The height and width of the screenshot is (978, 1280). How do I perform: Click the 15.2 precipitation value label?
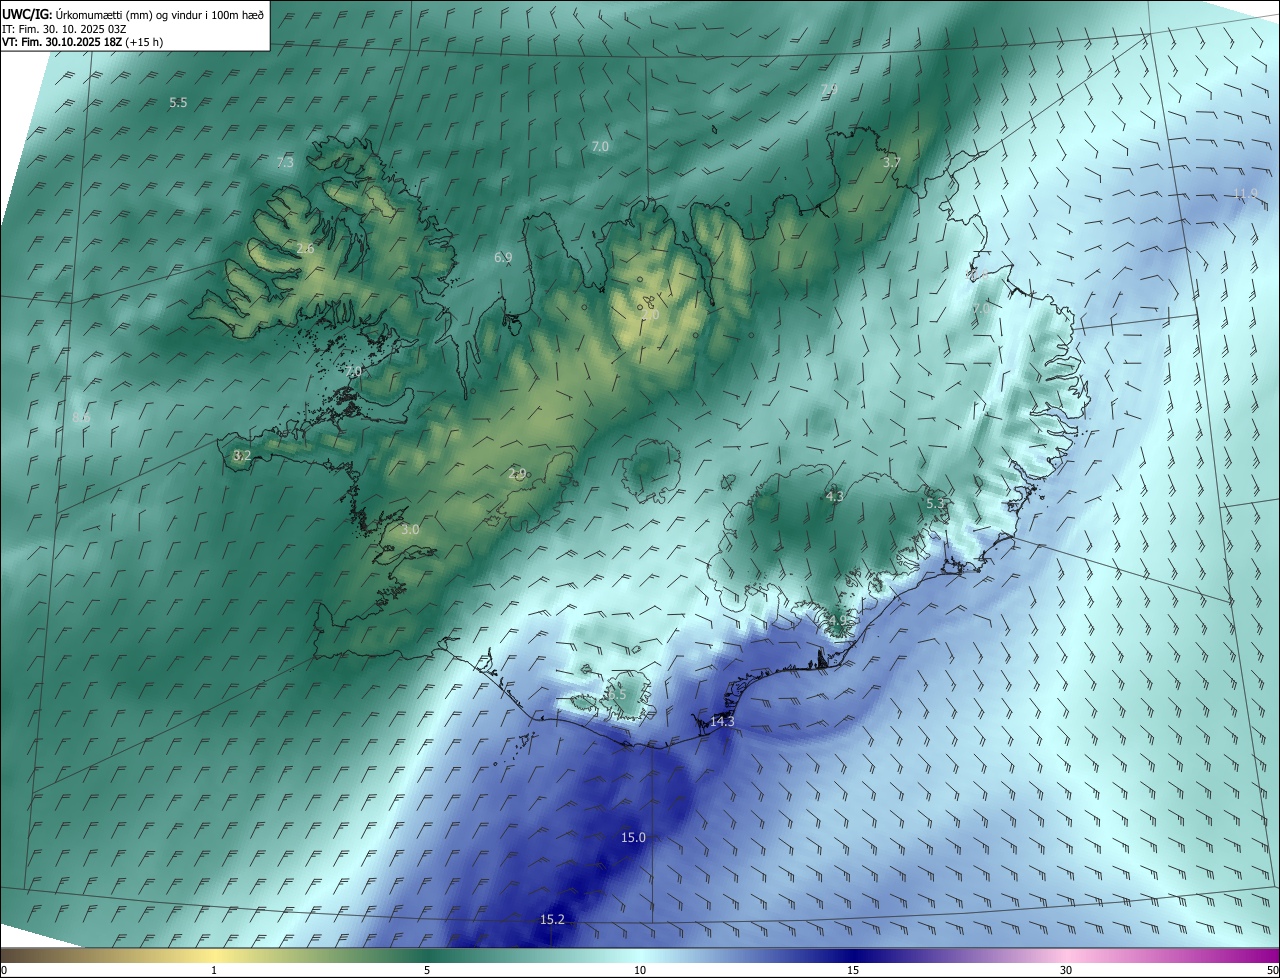(552, 920)
